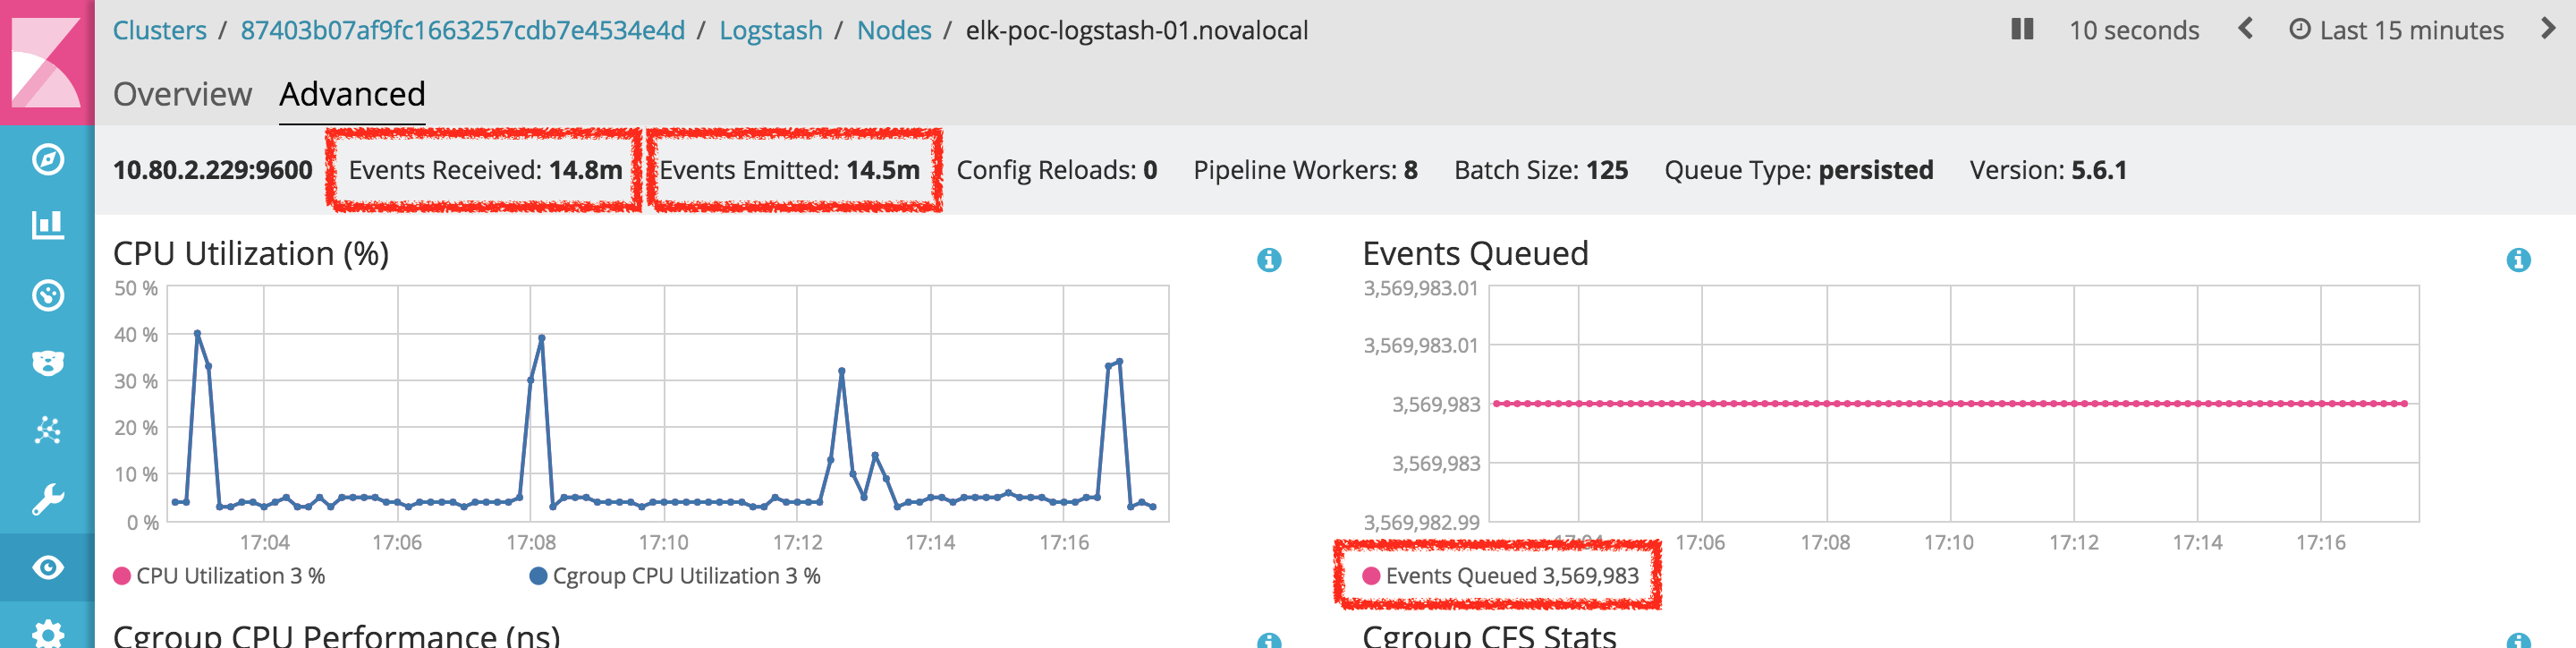This screenshot has height=648, width=2576.
Task: Click the Cgroup CPU Performance info icon
Action: (1269, 640)
